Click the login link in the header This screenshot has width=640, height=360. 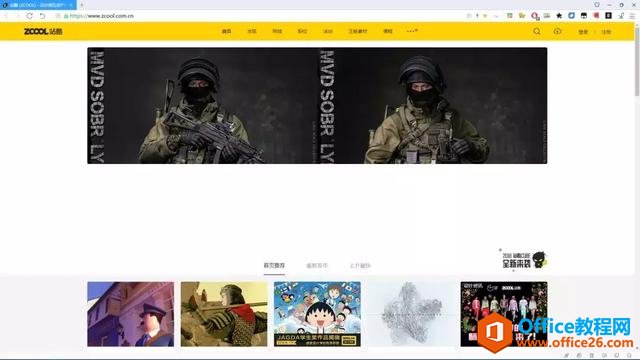pyautogui.click(x=583, y=32)
